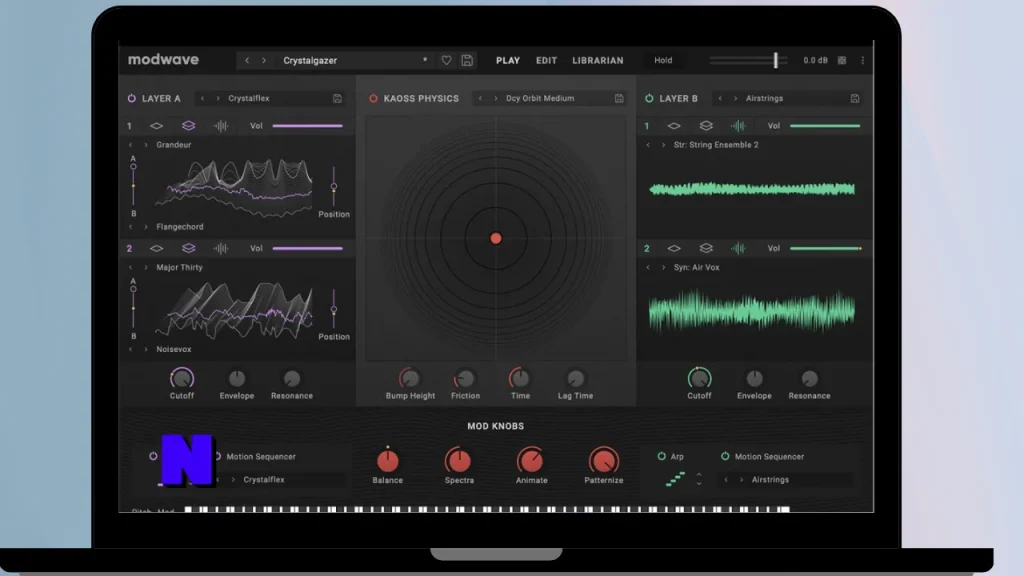Save the Crystalgazer performance with the disk icon
The width and height of the screenshot is (1024, 576).
click(467, 60)
